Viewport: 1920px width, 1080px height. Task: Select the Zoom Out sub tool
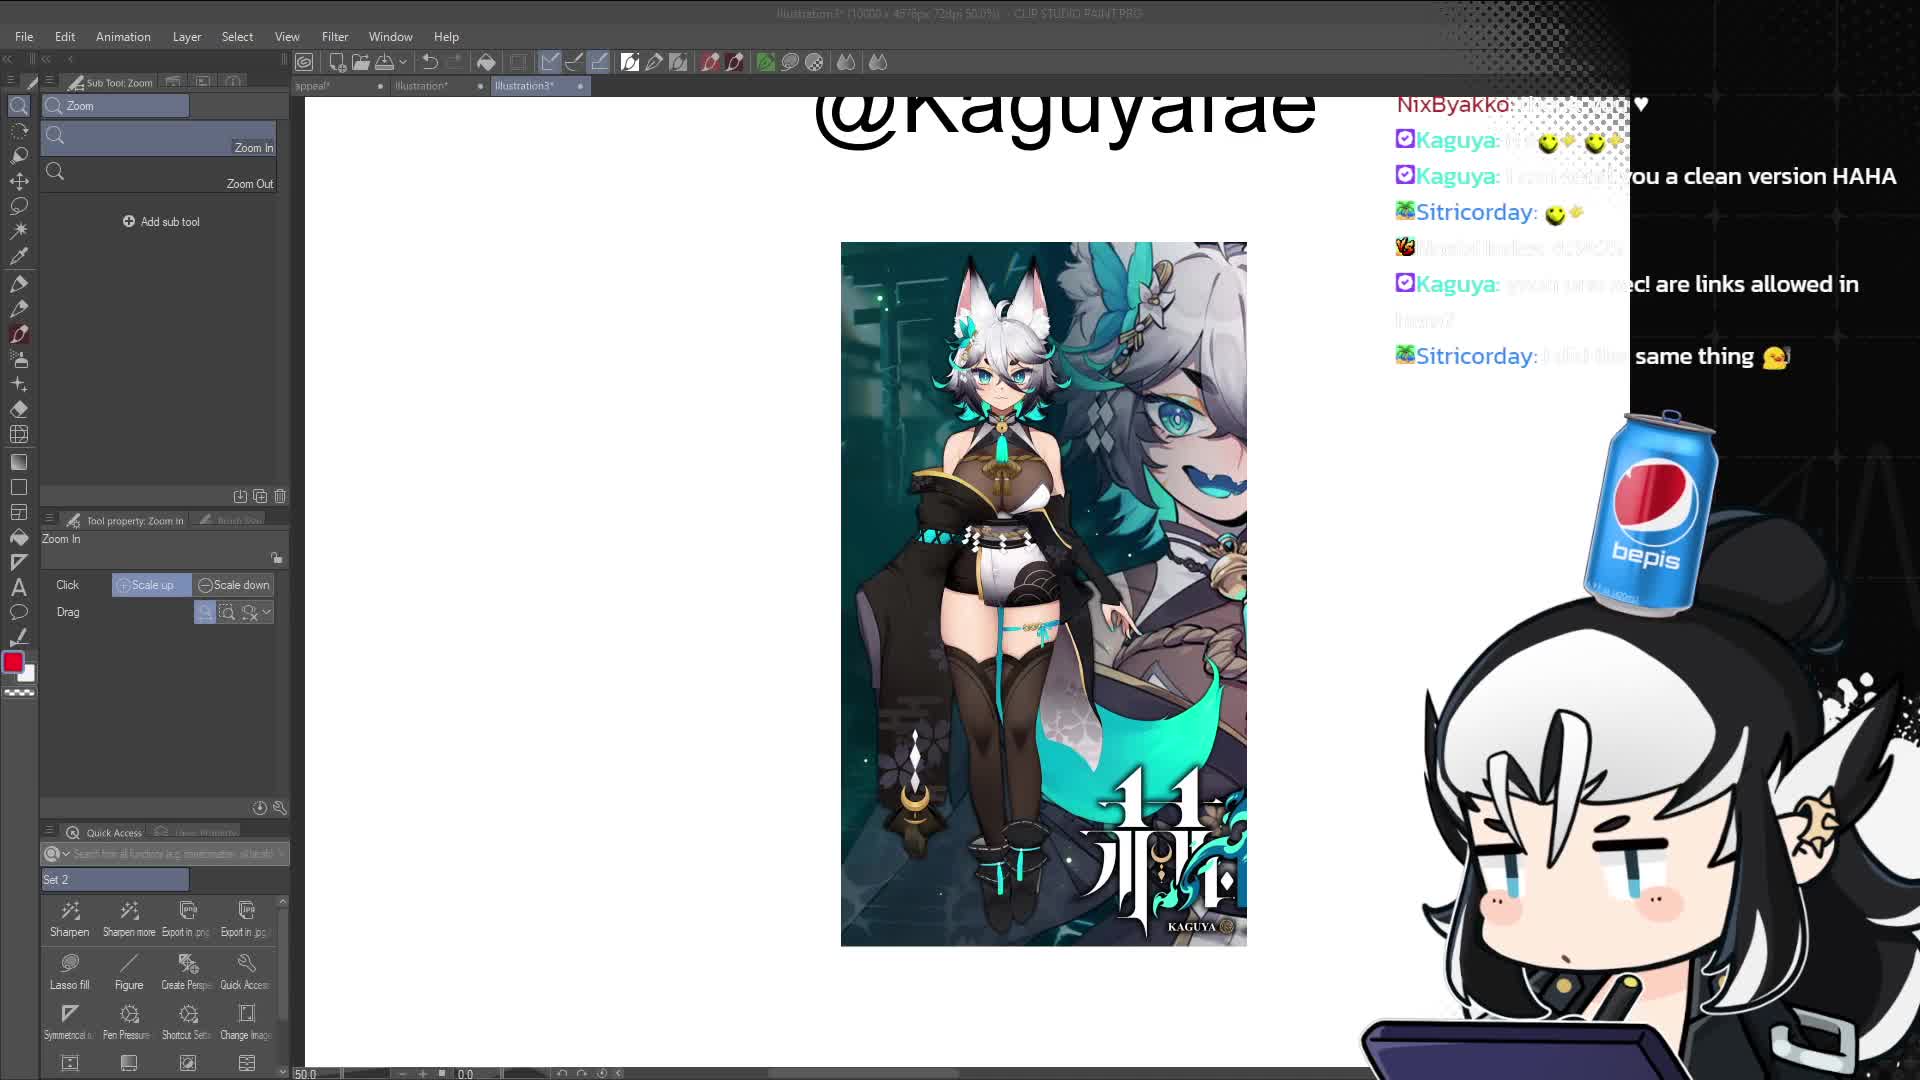[159, 173]
